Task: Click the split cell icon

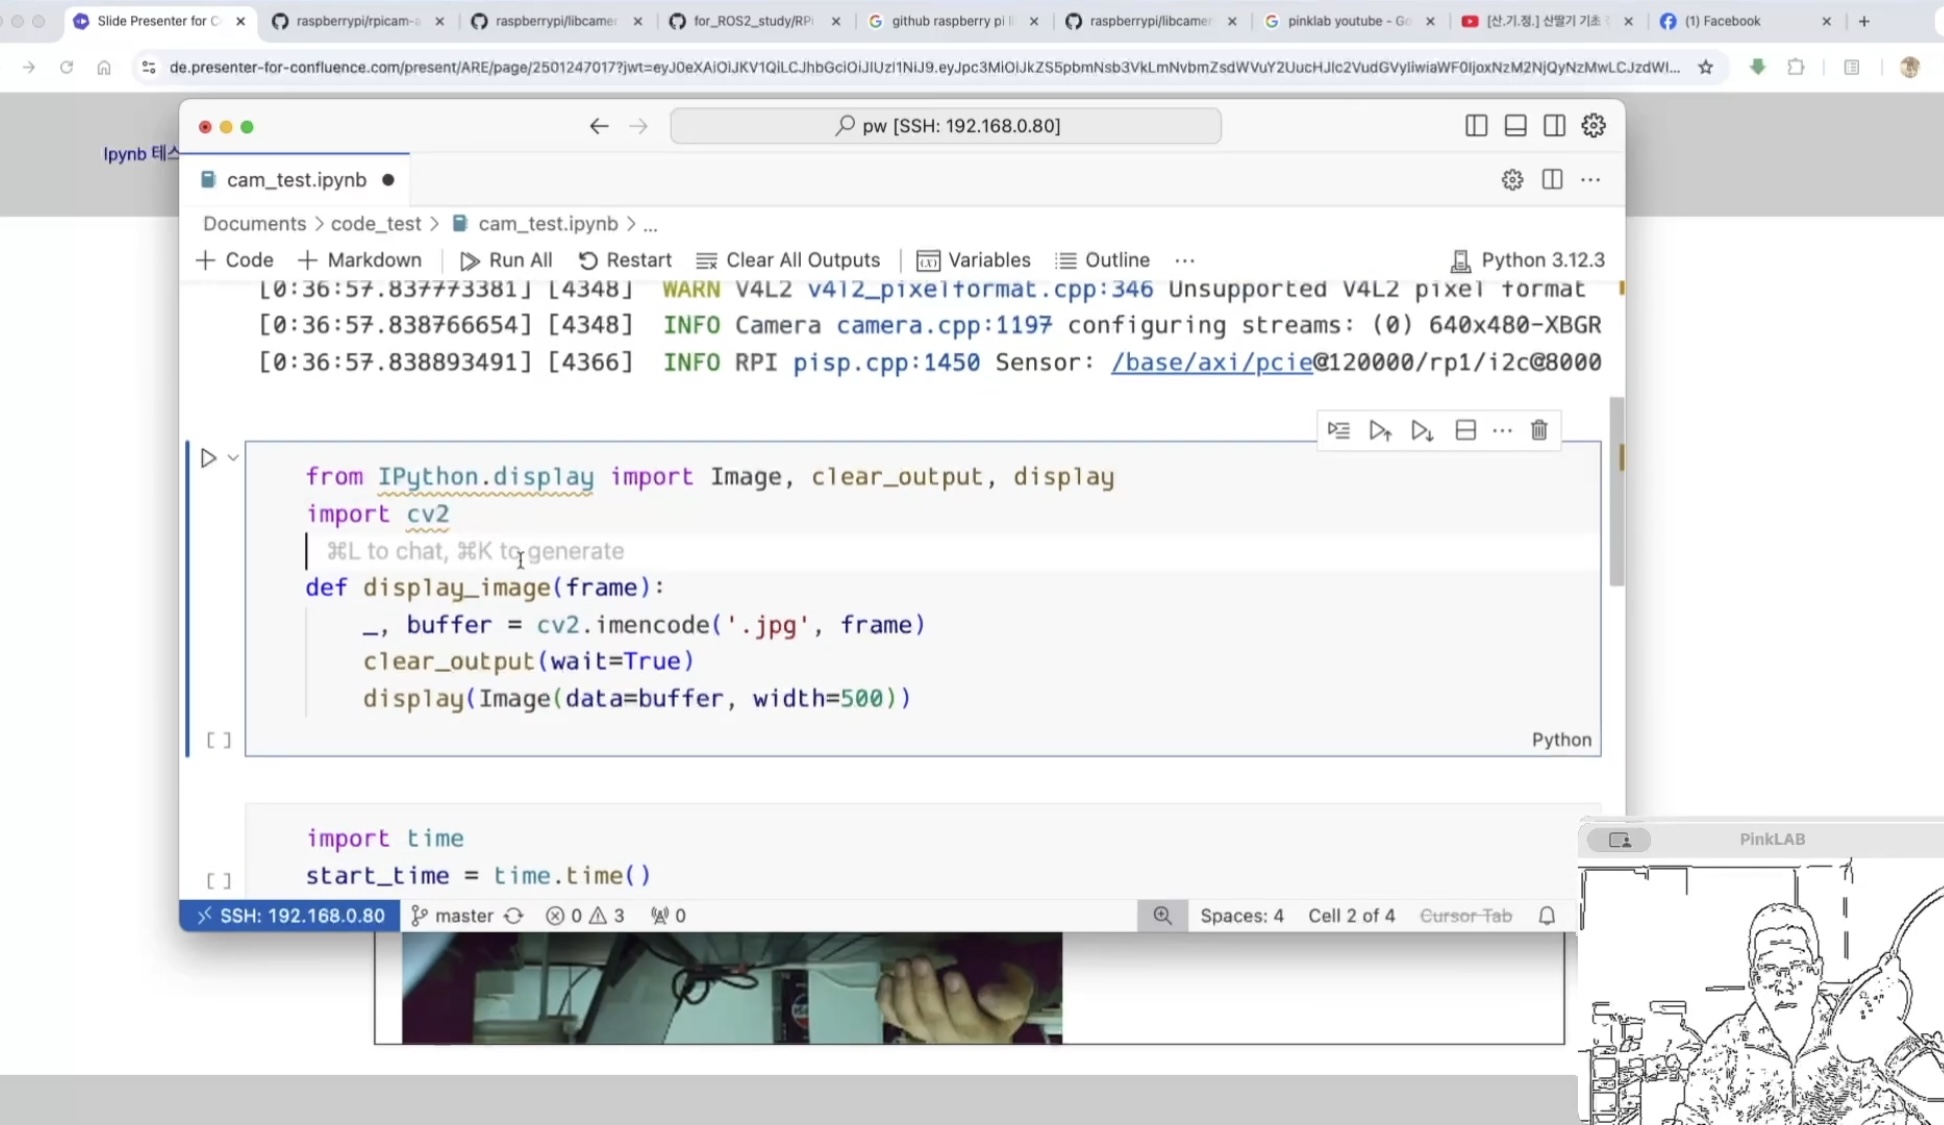Action: click(1465, 430)
